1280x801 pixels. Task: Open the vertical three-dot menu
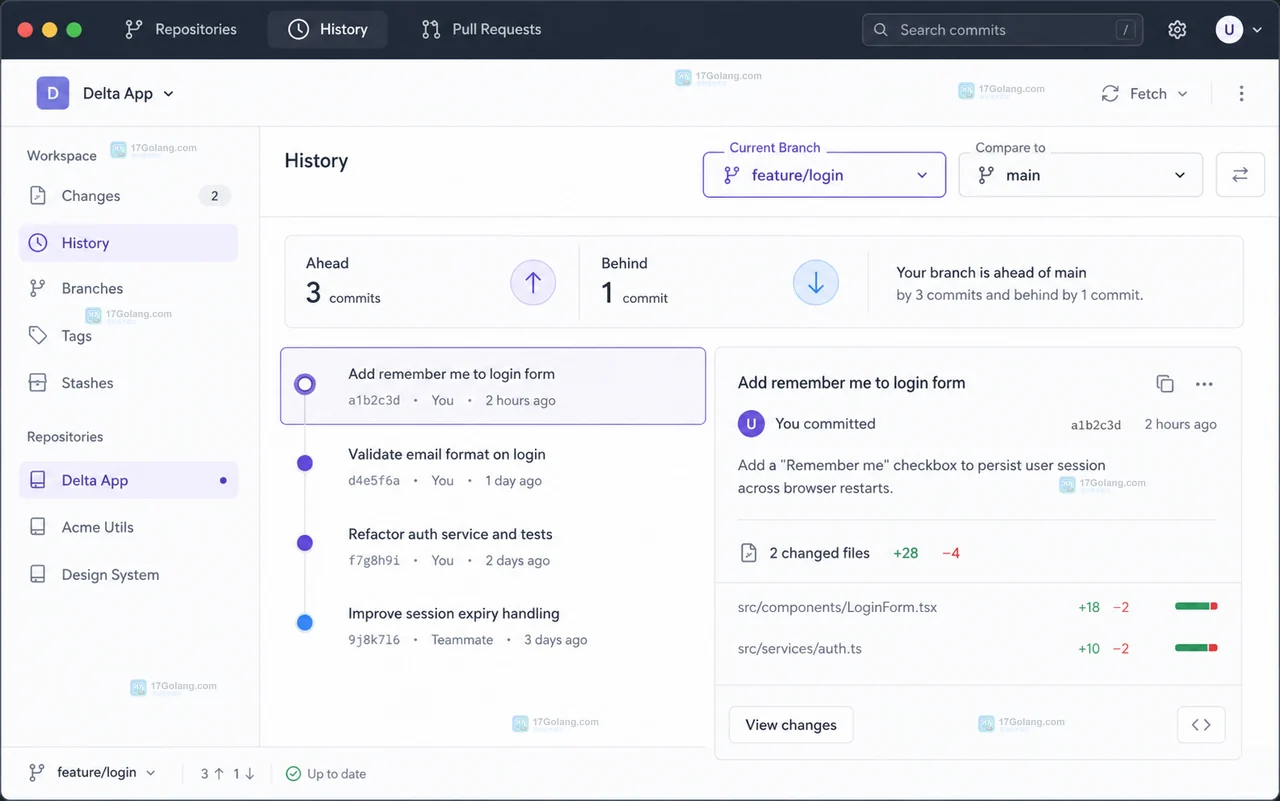tap(1241, 93)
